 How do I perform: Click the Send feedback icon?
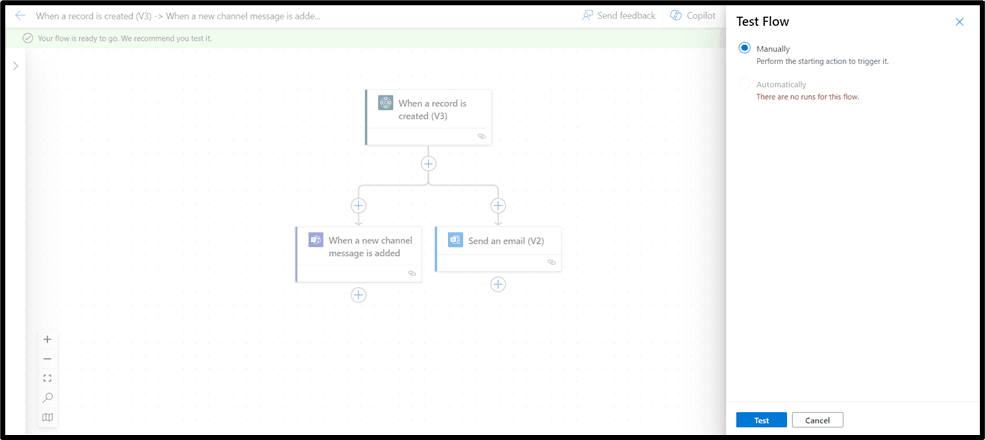(588, 16)
